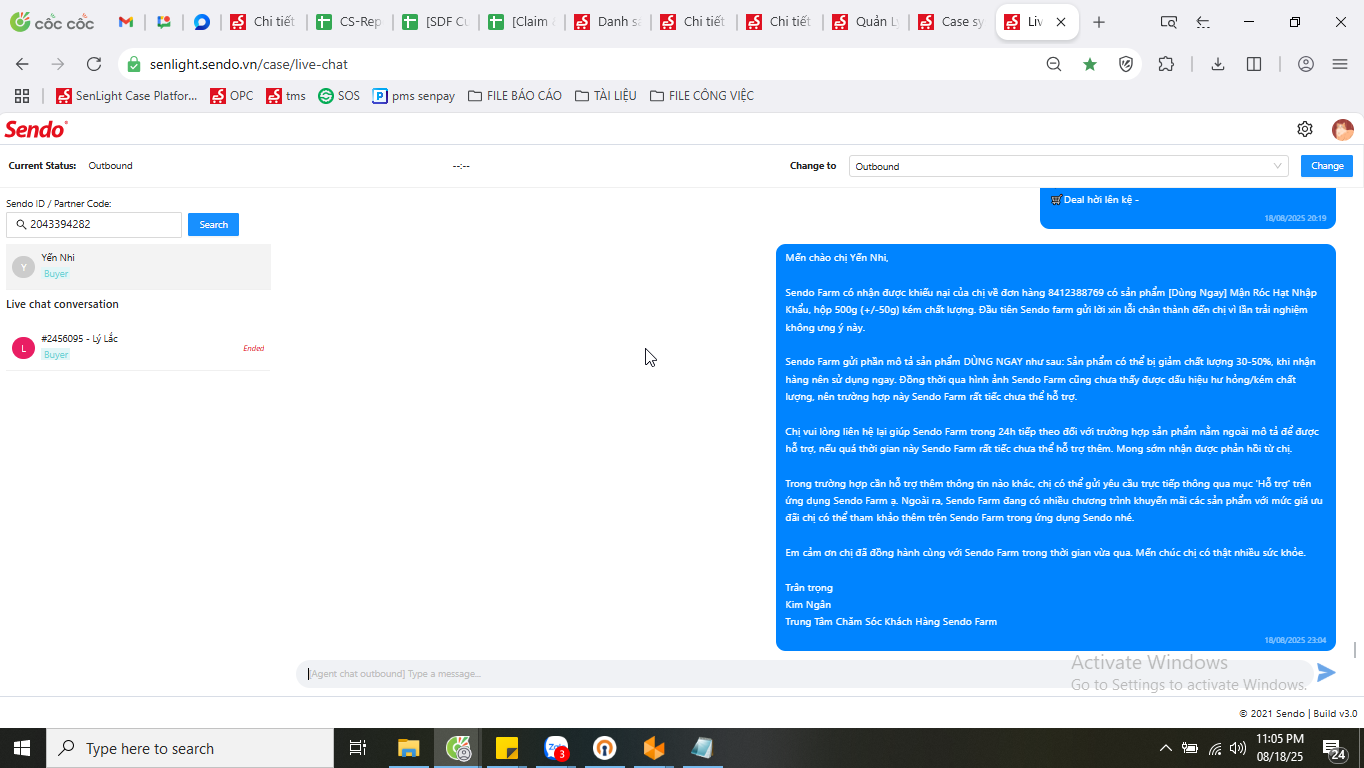Select the Yến Nhi buyer entry
This screenshot has height=768, width=1364.
point(138,266)
